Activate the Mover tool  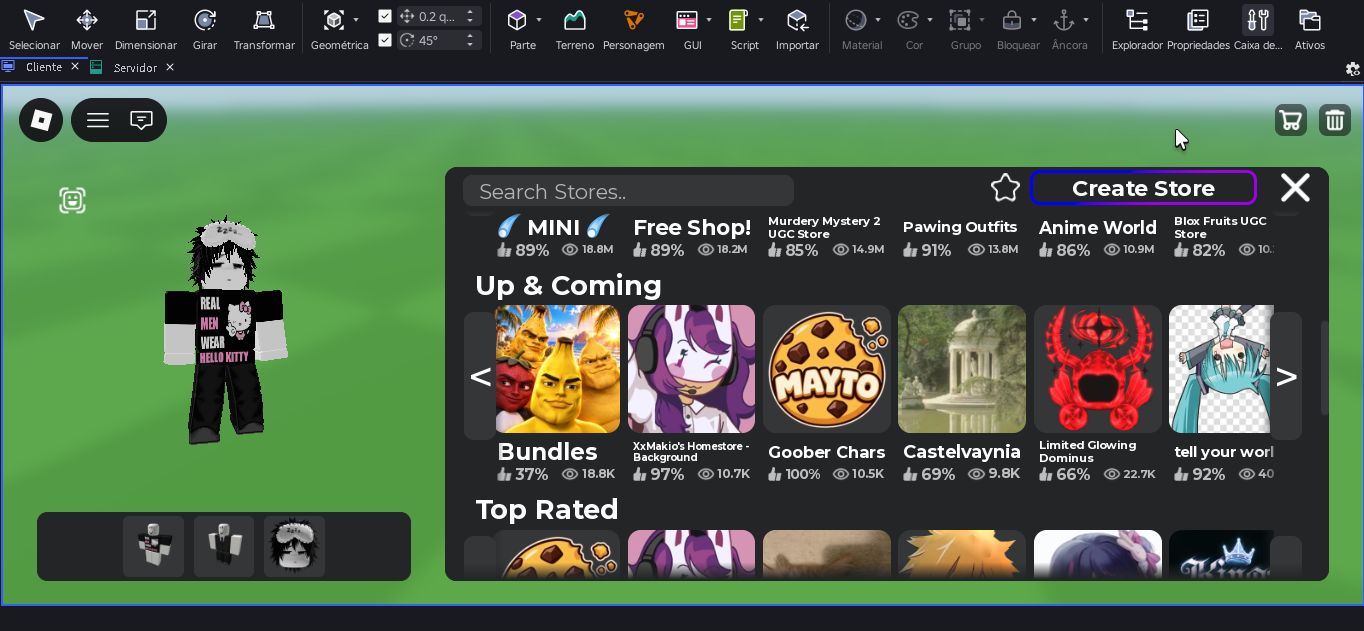87,20
